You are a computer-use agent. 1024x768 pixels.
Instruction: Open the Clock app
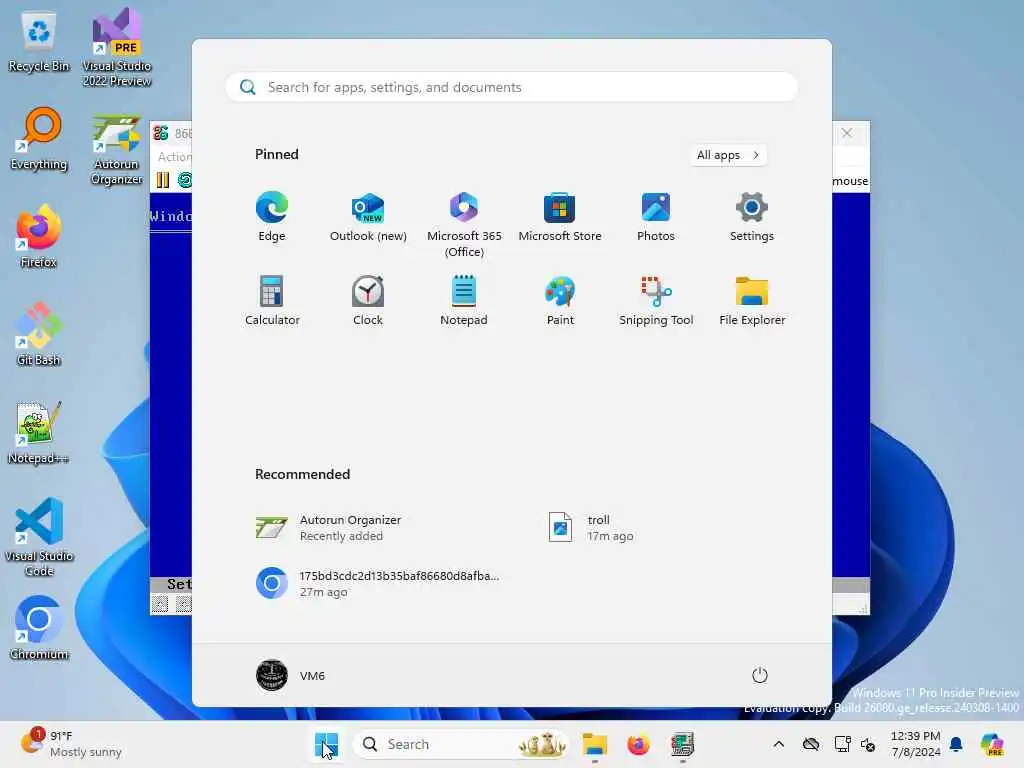(x=368, y=300)
